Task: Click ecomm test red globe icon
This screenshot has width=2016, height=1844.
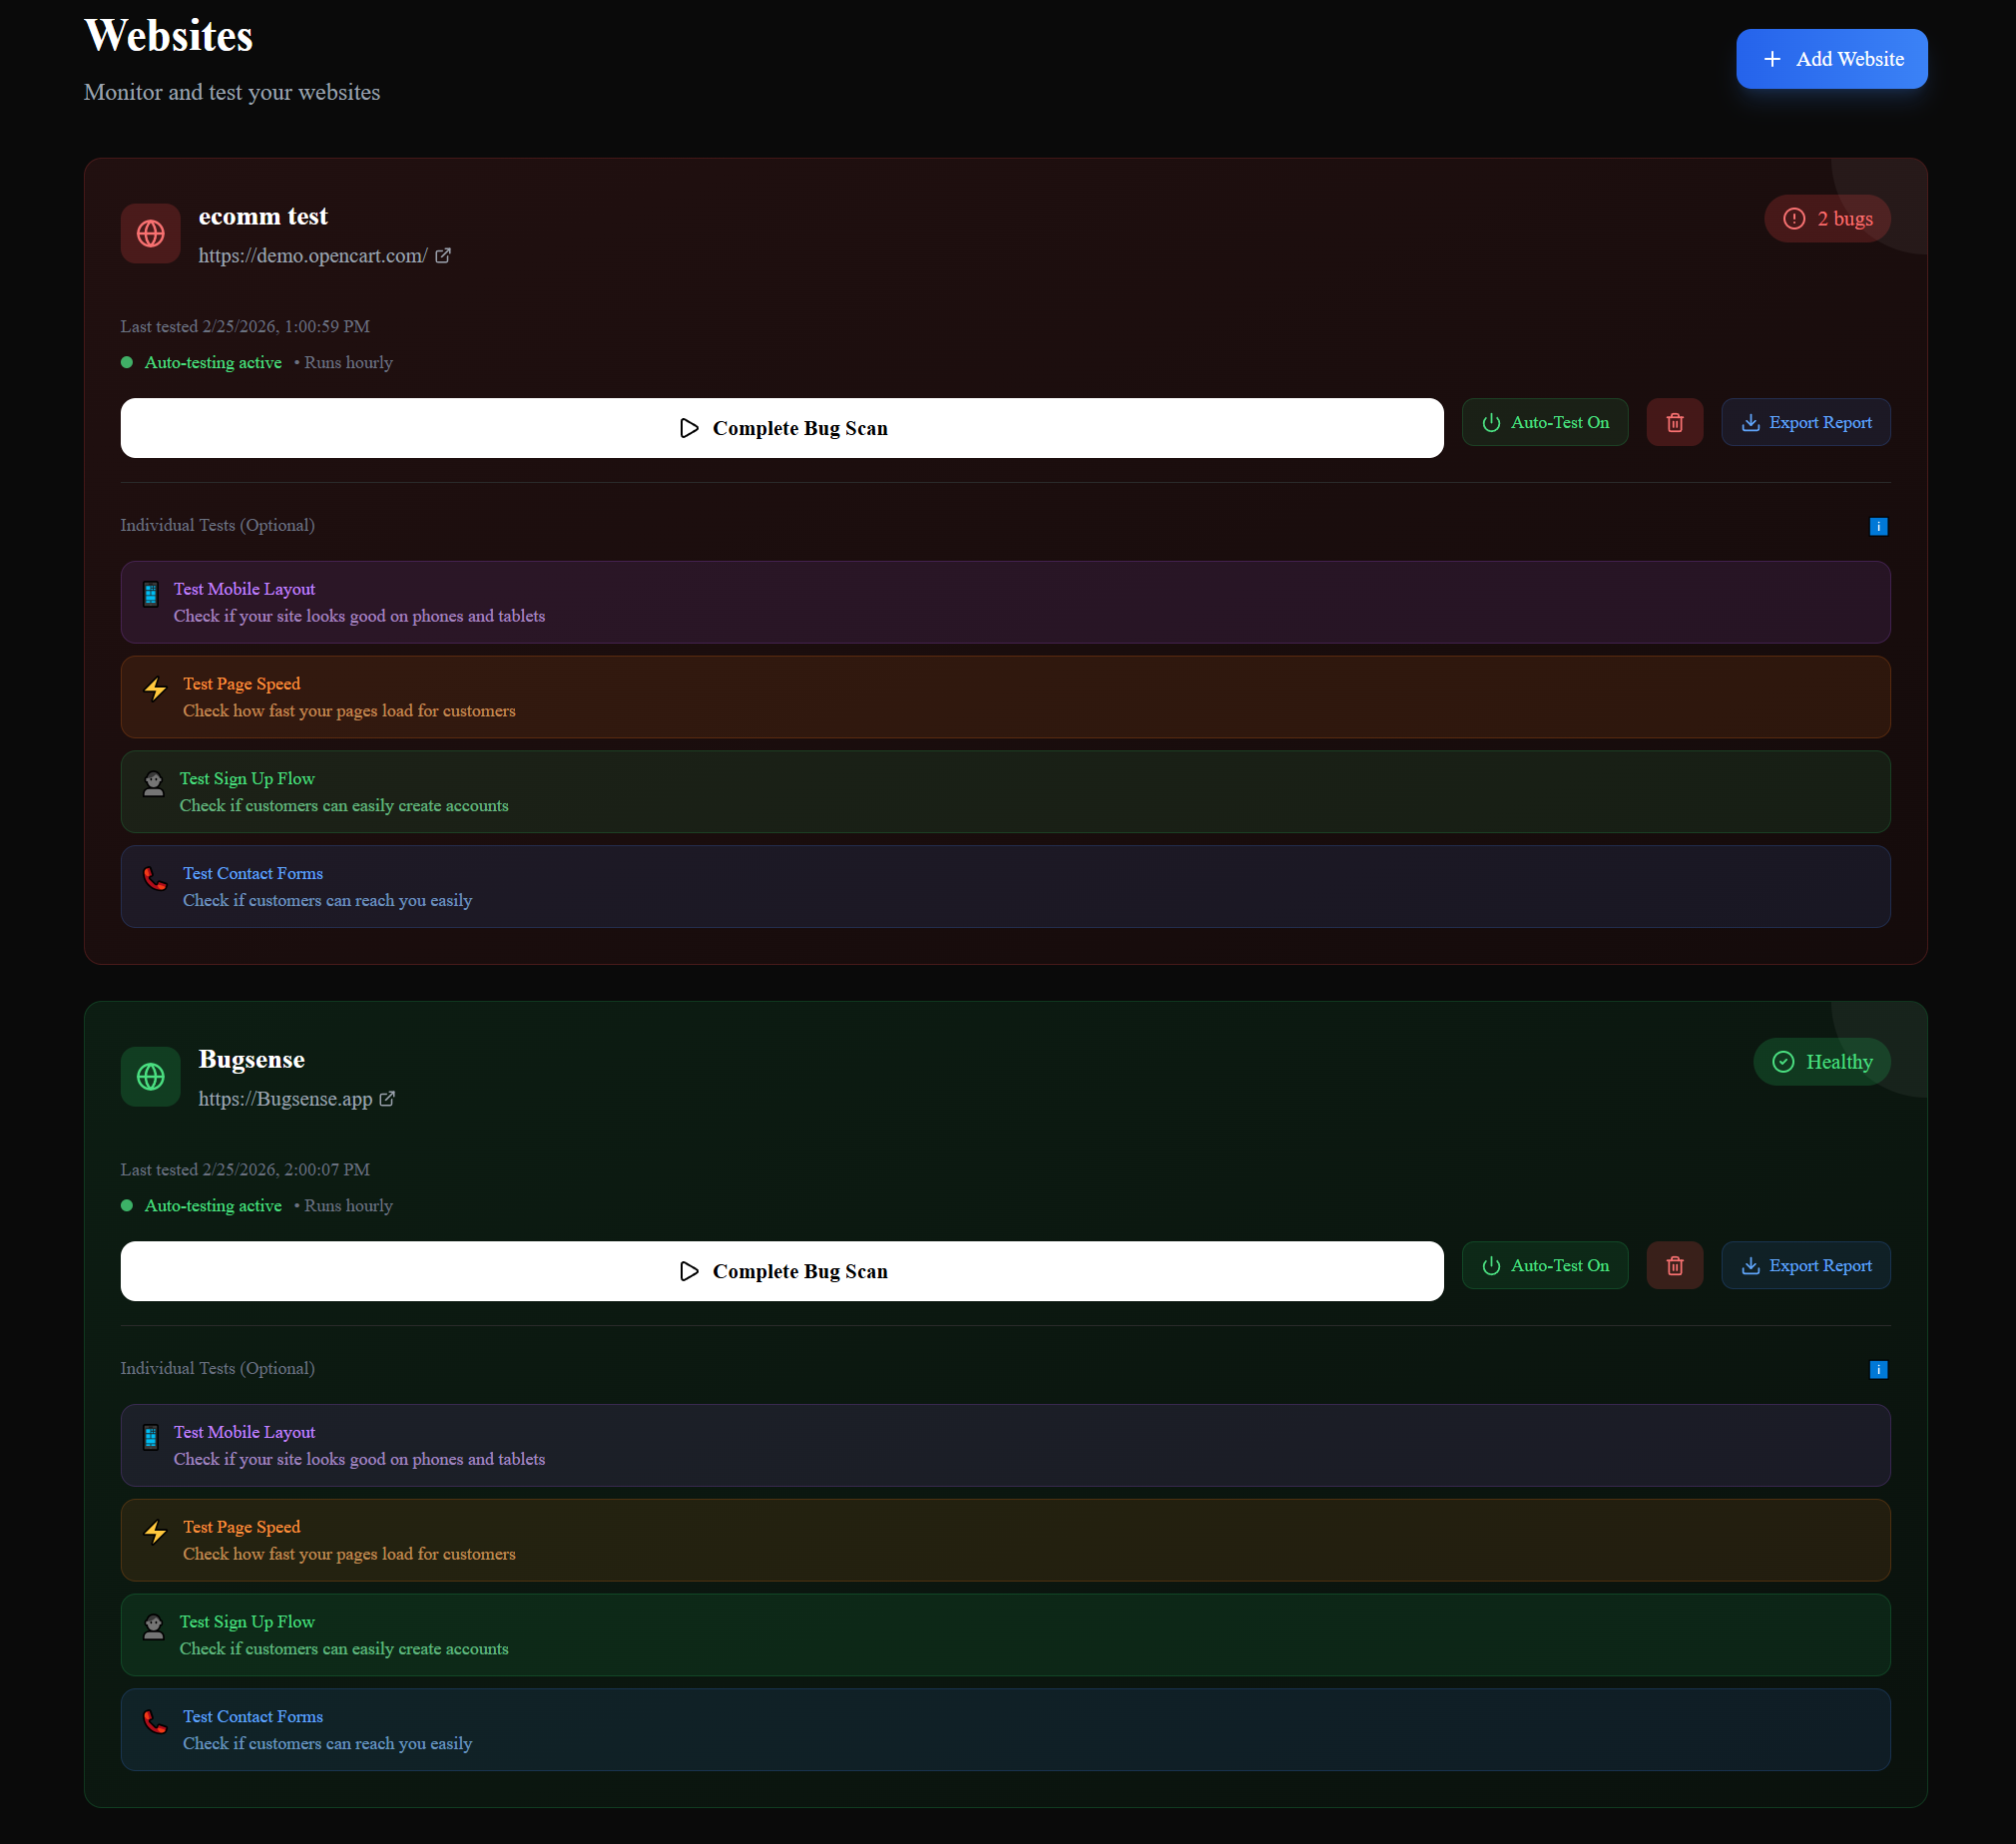Action: (x=150, y=234)
